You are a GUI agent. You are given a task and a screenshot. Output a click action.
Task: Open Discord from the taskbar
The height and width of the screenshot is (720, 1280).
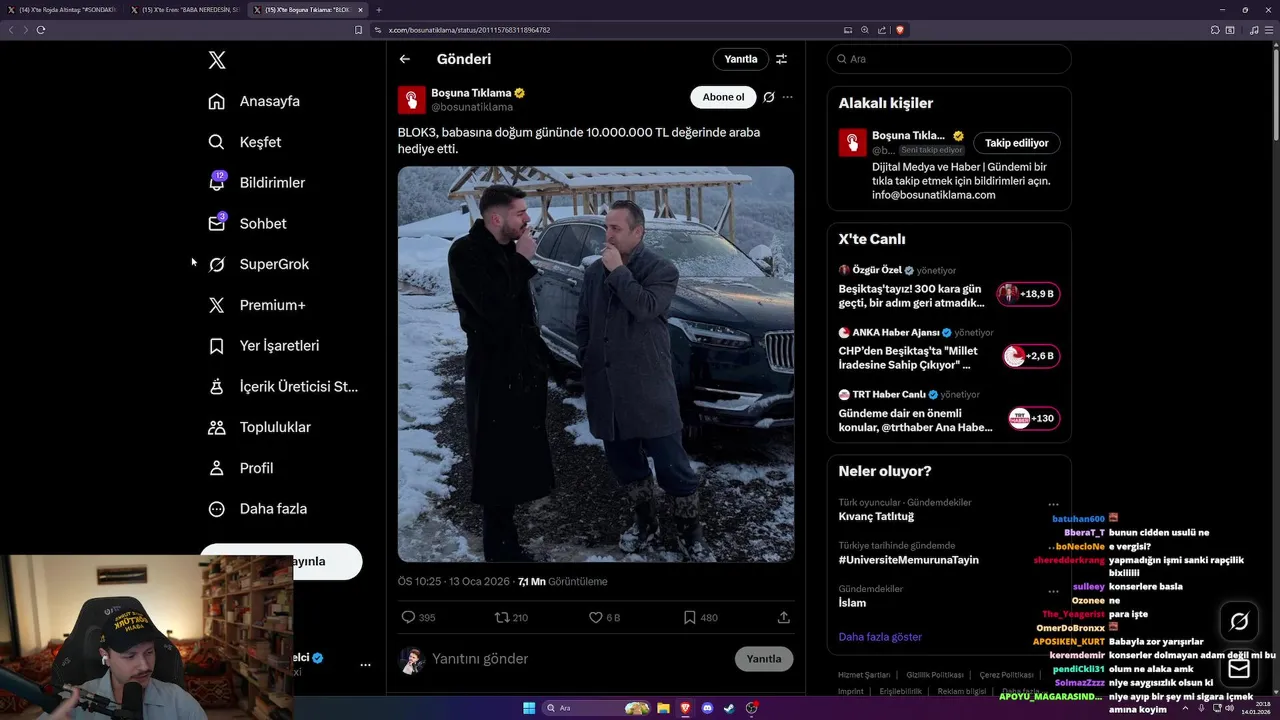click(708, 708)
